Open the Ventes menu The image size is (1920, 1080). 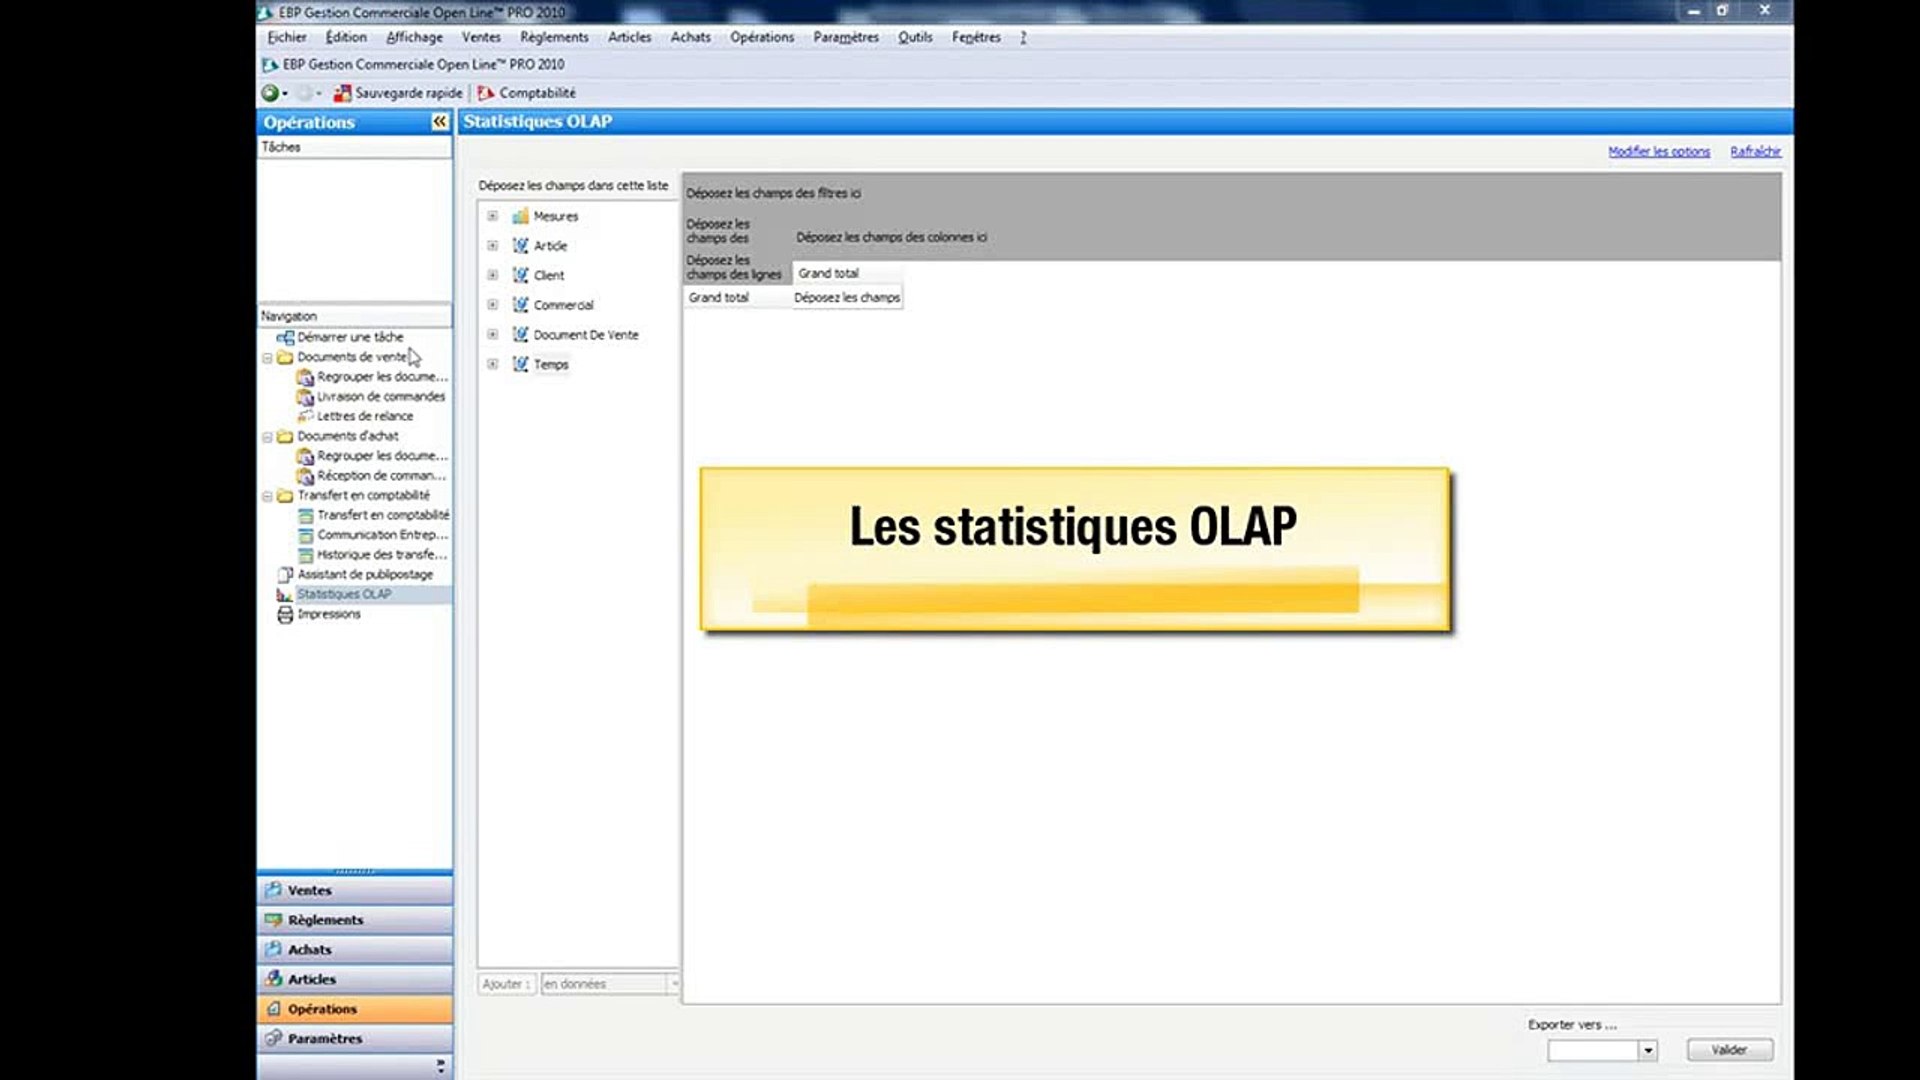point(481,37)
